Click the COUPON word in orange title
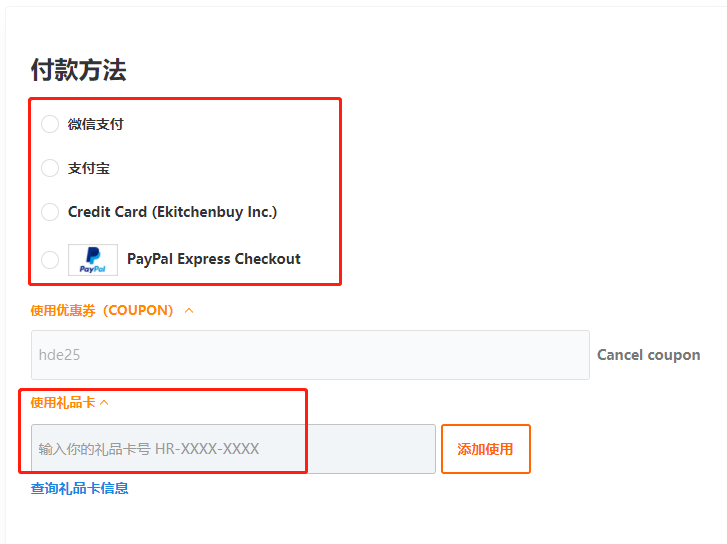 (x=138, y=310)
